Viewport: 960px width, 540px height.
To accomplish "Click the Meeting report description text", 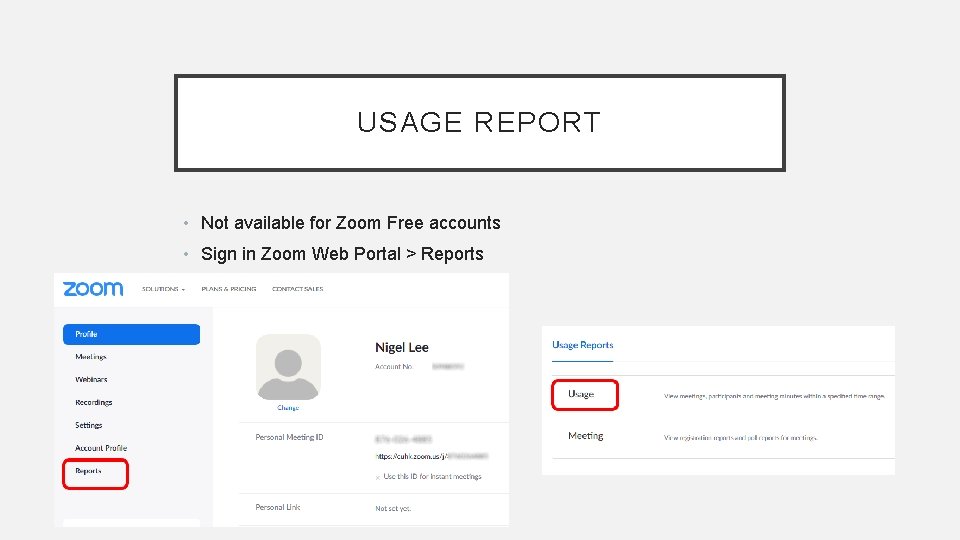I will tap(740, 438).
